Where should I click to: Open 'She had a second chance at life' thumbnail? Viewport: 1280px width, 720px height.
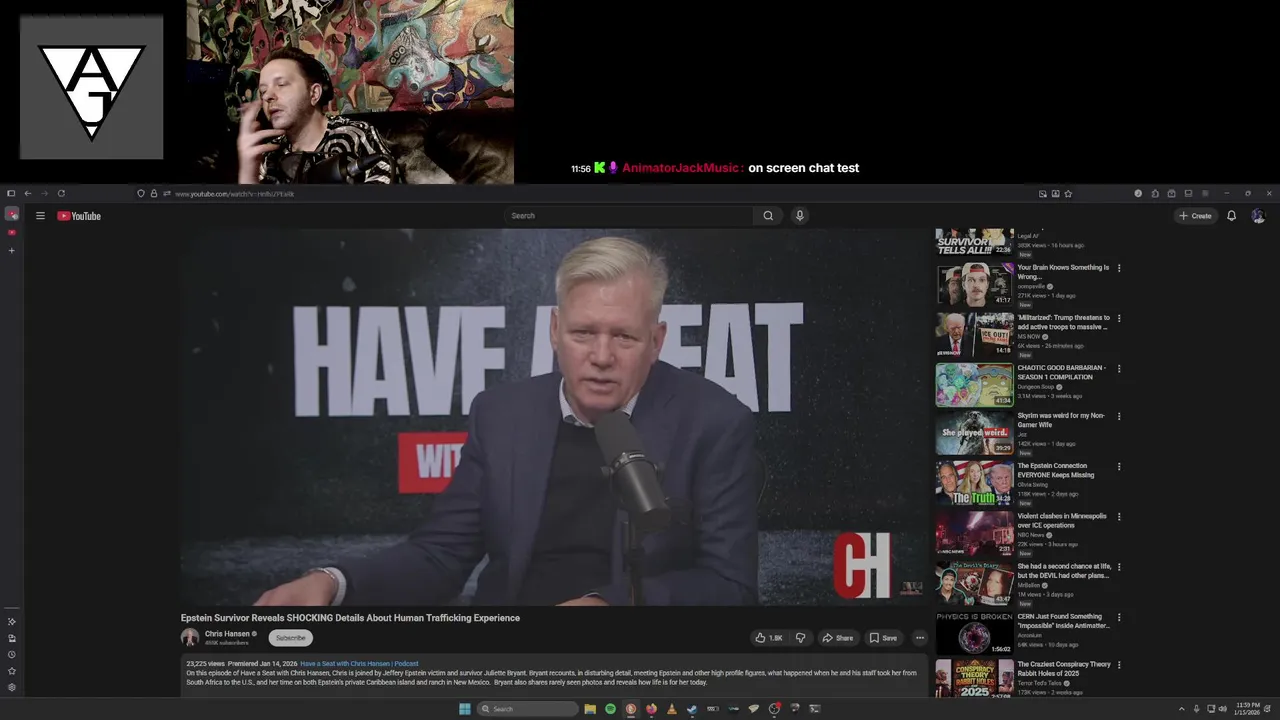974,584
